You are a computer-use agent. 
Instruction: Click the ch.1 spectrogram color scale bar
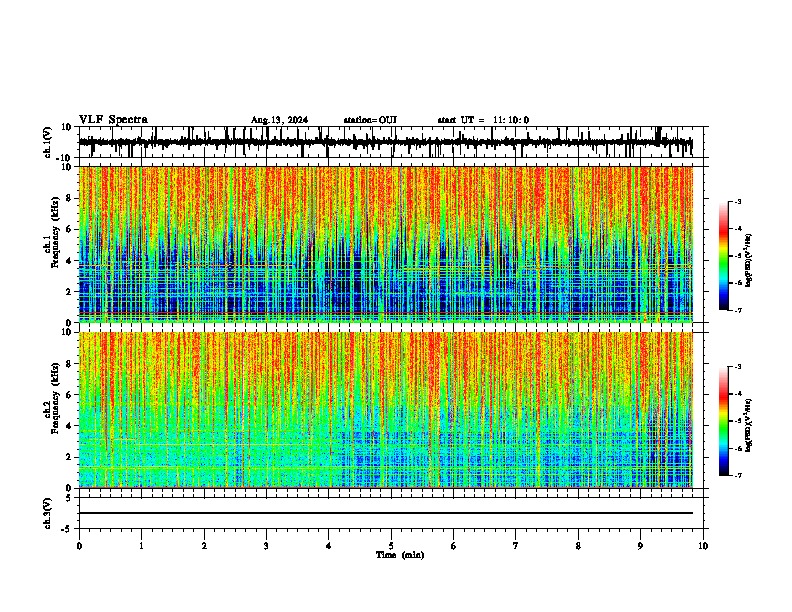(724, 256)
